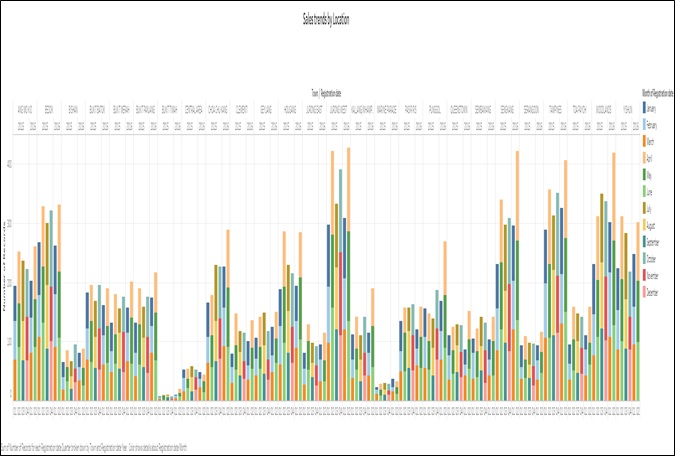Select the 'May' legend label text
The width and height of the screenshot is (675, 456).
[x=649, y=176]
